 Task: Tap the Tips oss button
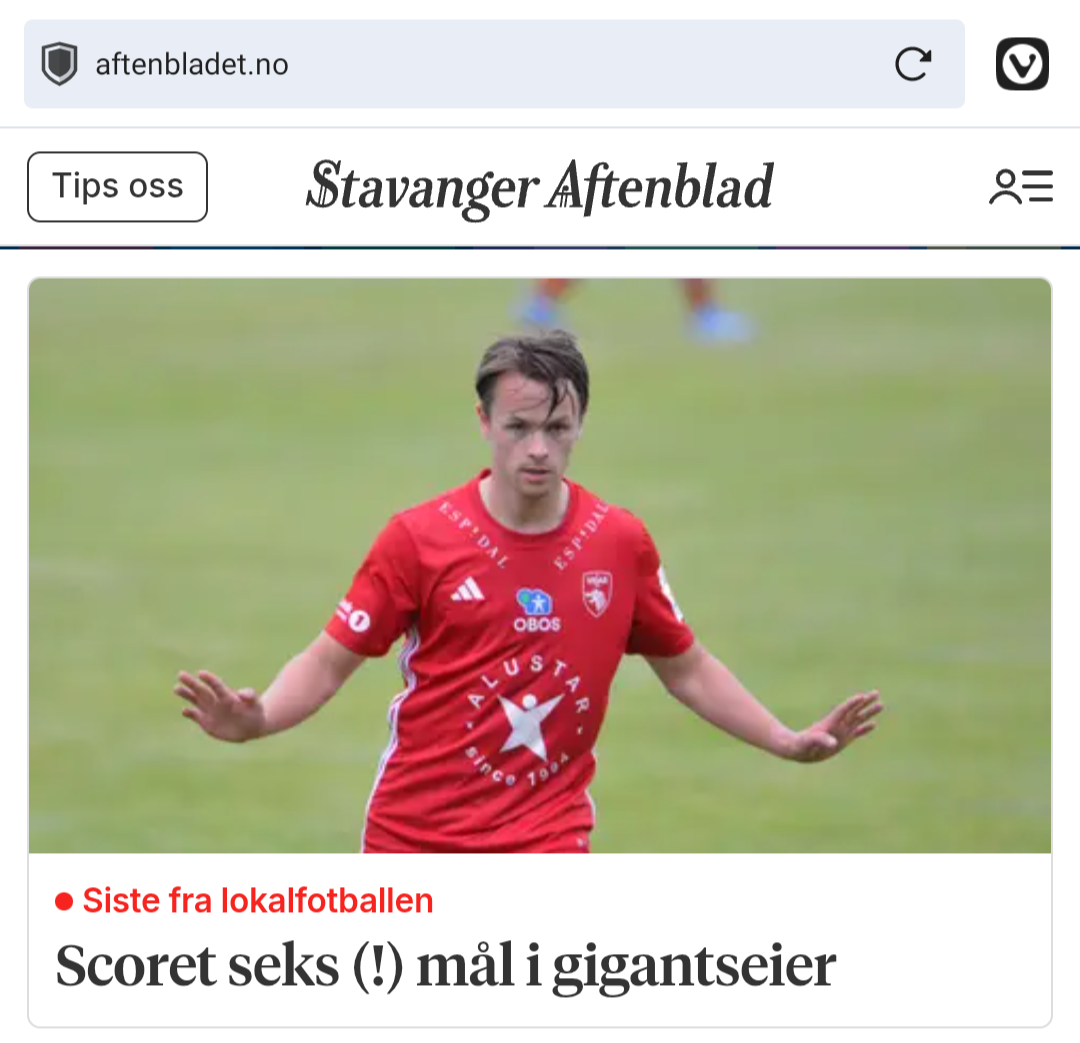coord(117,187)
